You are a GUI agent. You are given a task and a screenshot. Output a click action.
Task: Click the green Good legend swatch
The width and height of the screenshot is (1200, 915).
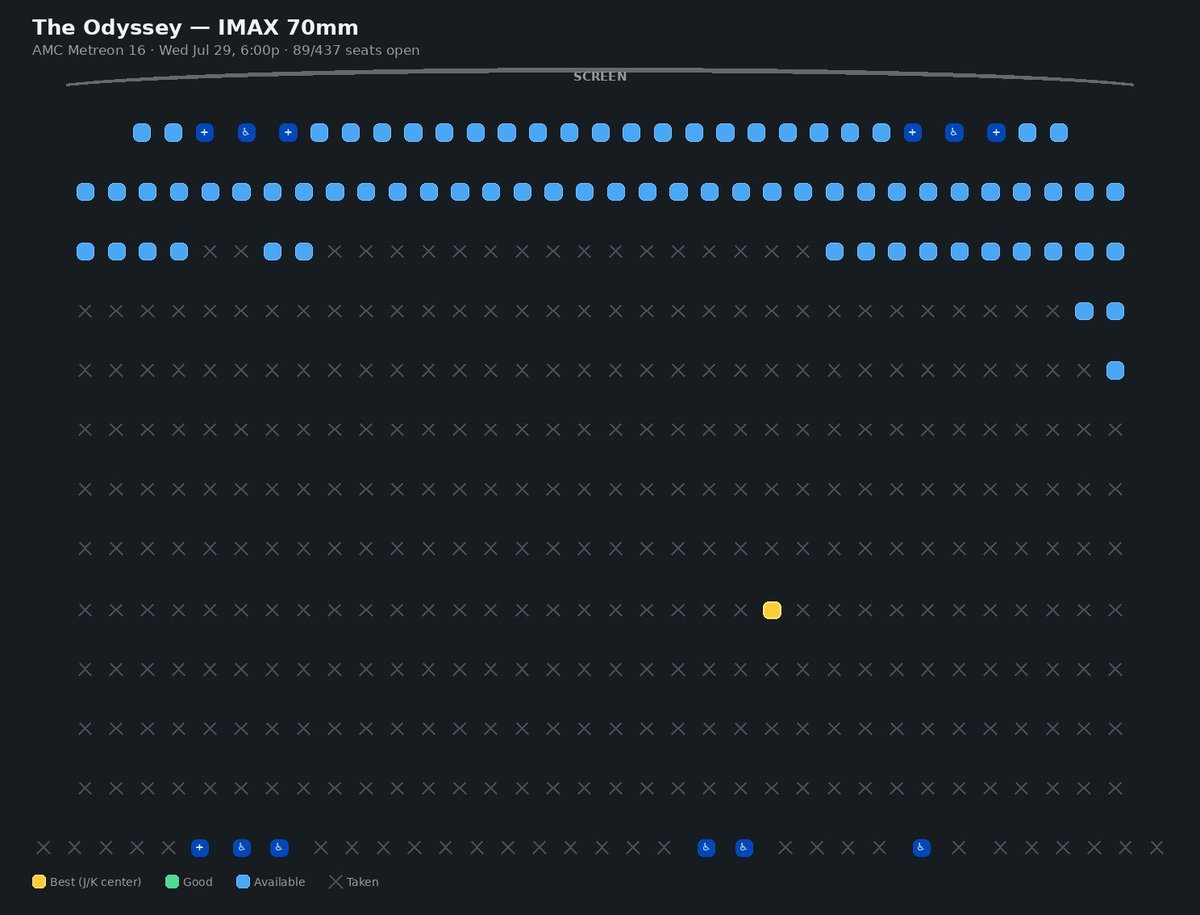[172, 882]
